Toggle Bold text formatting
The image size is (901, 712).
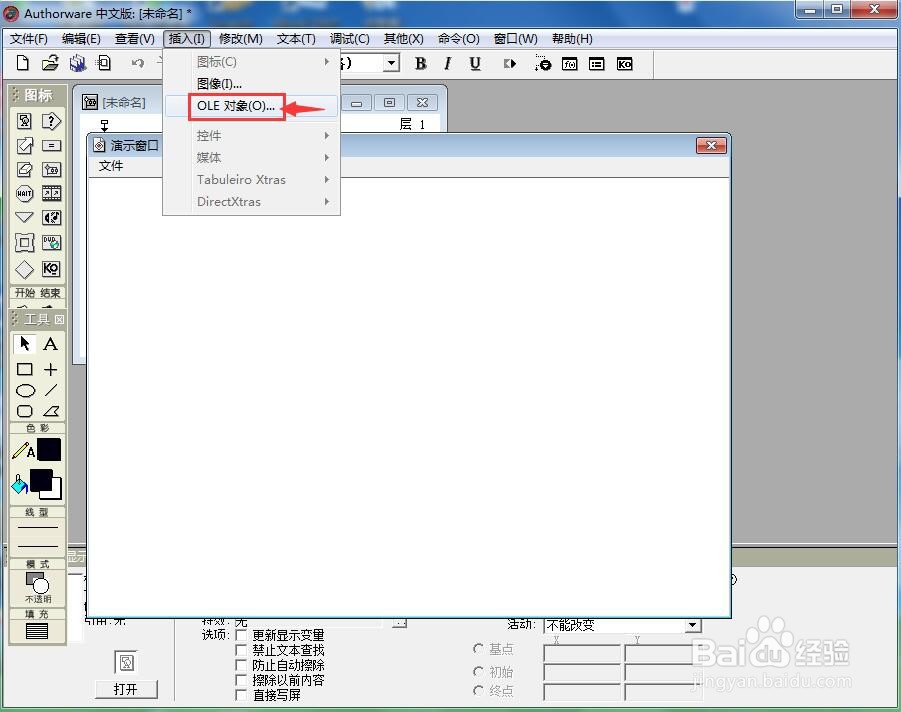(x=421, y=64)
